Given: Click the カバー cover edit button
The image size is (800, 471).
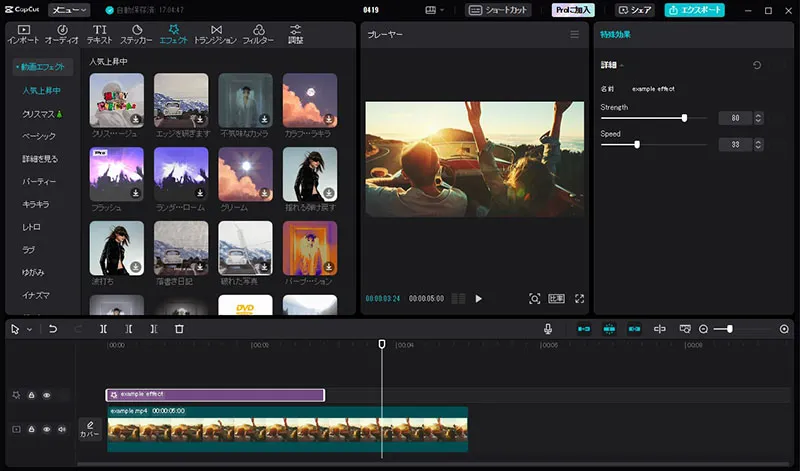Looking at the screenshot, I should (x=90, y=429).
